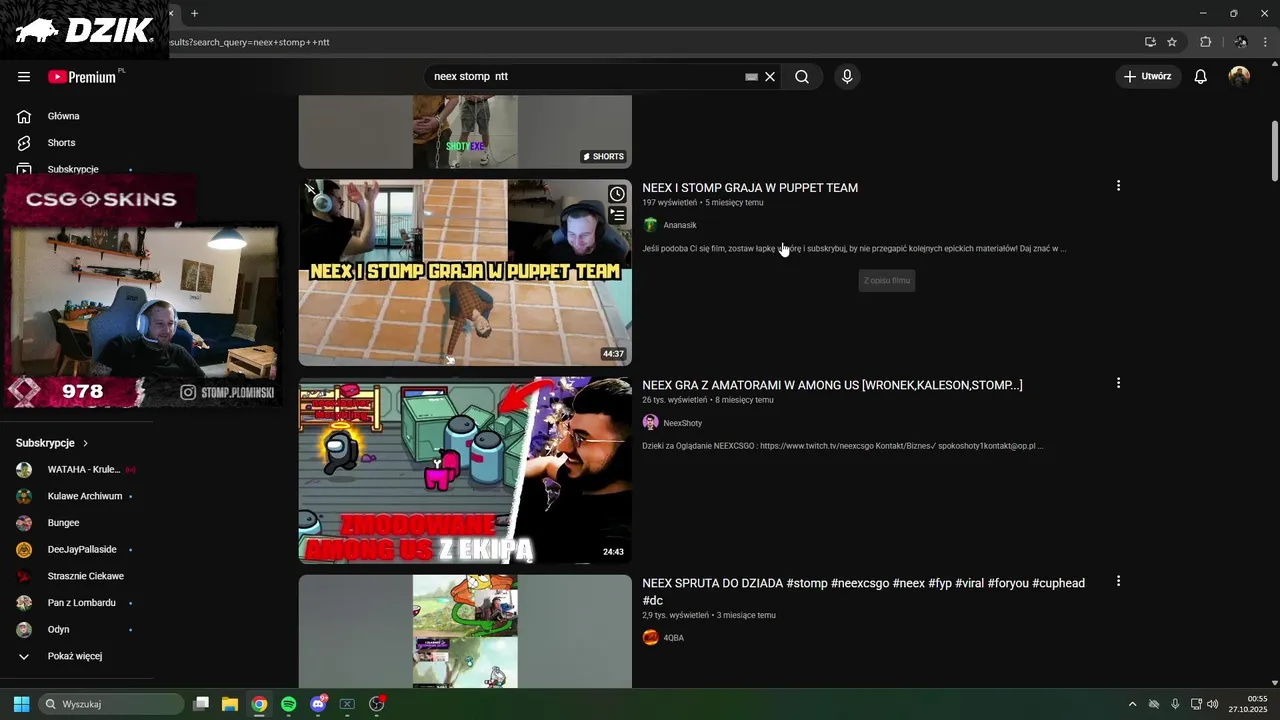Open Discord from the taskbar
1280x720 pixels.
pos(318,704)
